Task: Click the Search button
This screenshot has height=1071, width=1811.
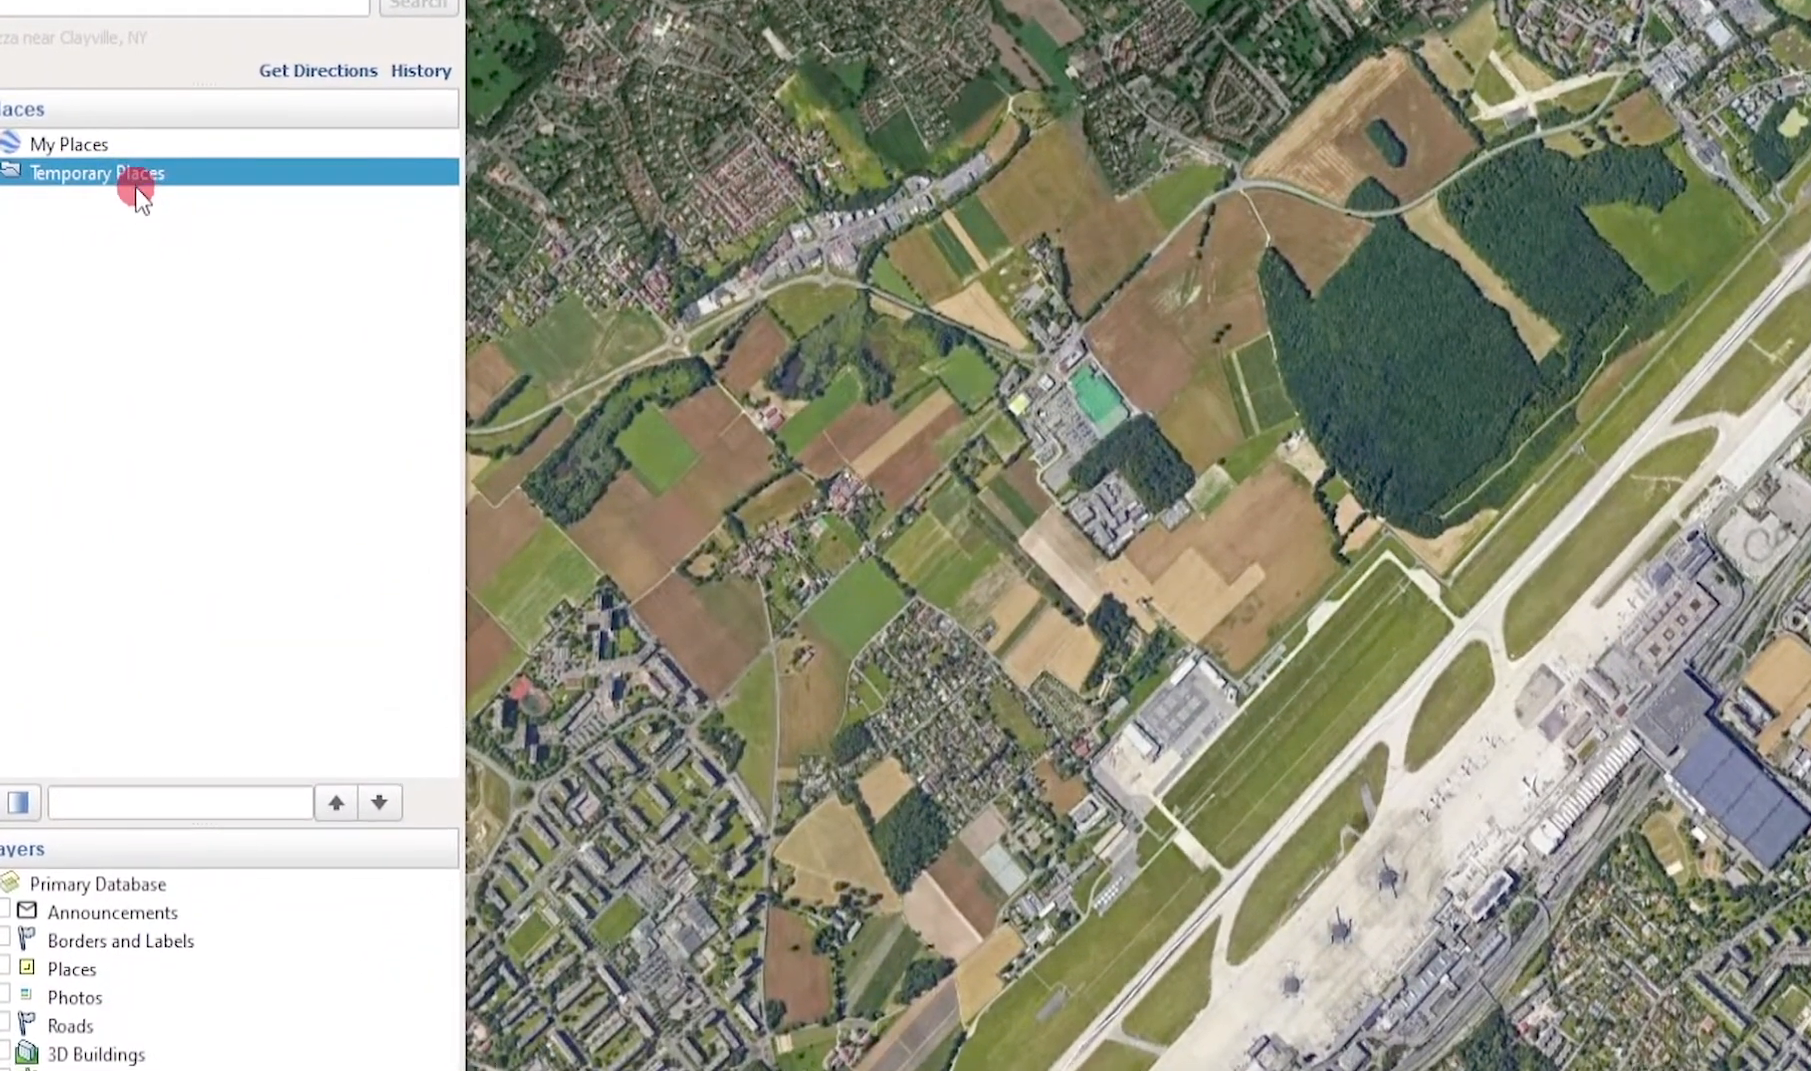Action: (x=418, y=5)
